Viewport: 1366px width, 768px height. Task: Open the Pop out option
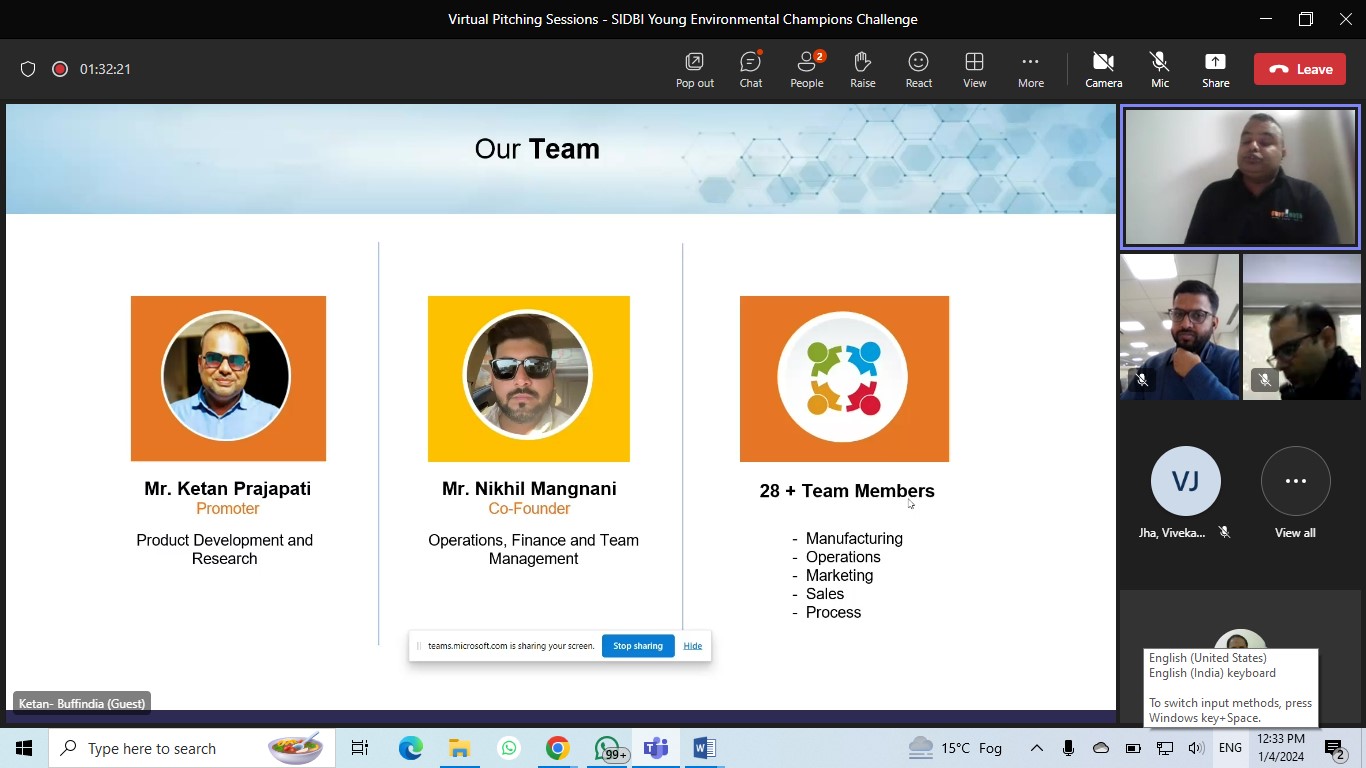click(x=694, y=70)
